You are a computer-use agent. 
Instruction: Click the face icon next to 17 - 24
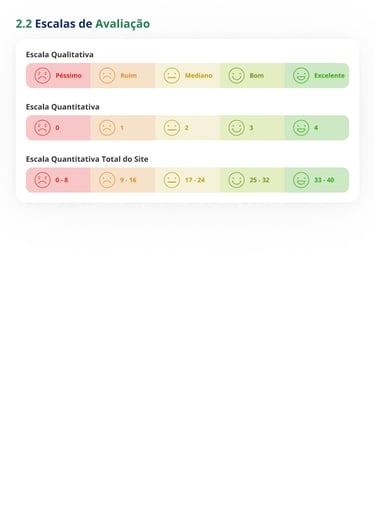[x=172, y=180]
